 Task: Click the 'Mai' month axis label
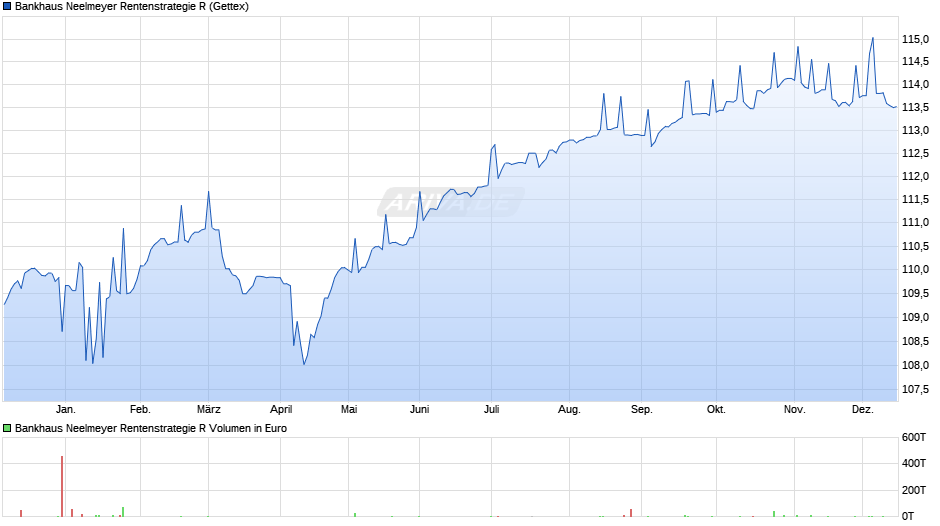[349, 410]
